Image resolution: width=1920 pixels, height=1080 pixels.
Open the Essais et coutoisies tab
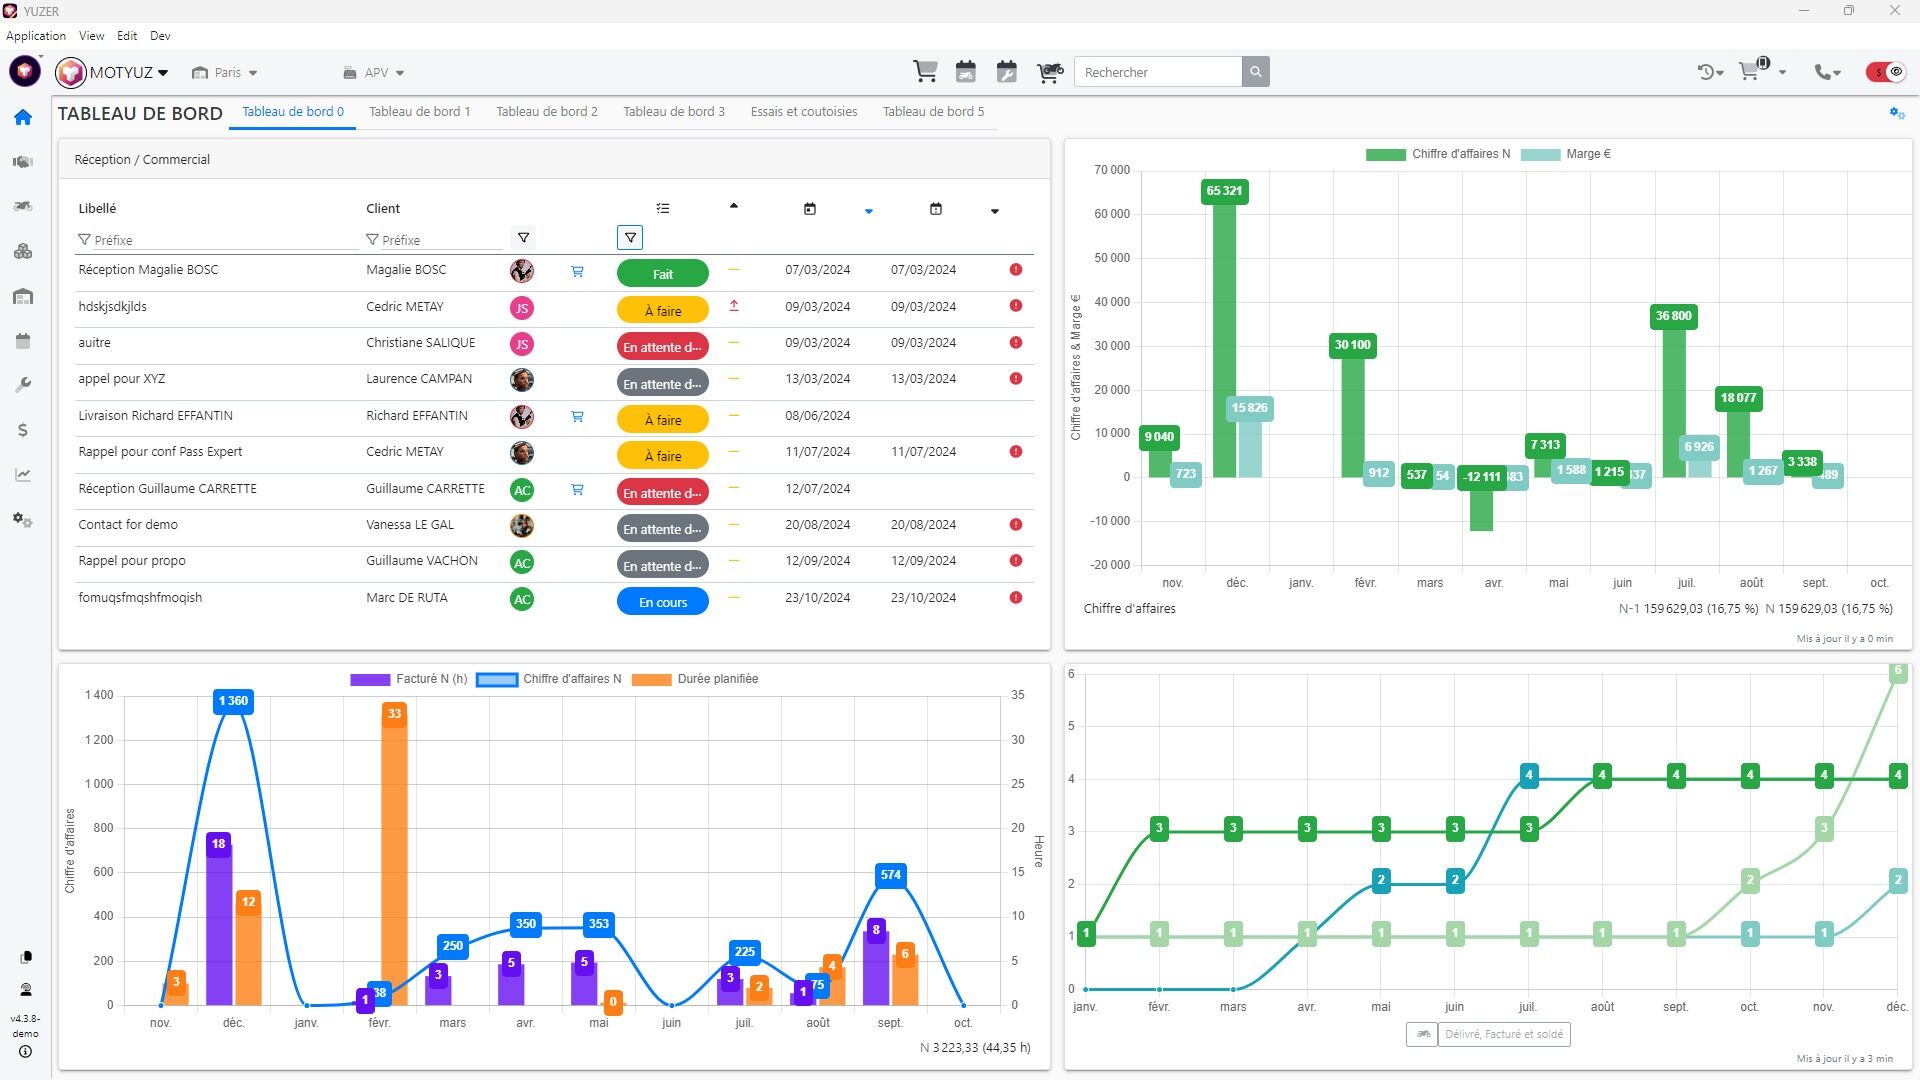(803, 112)
